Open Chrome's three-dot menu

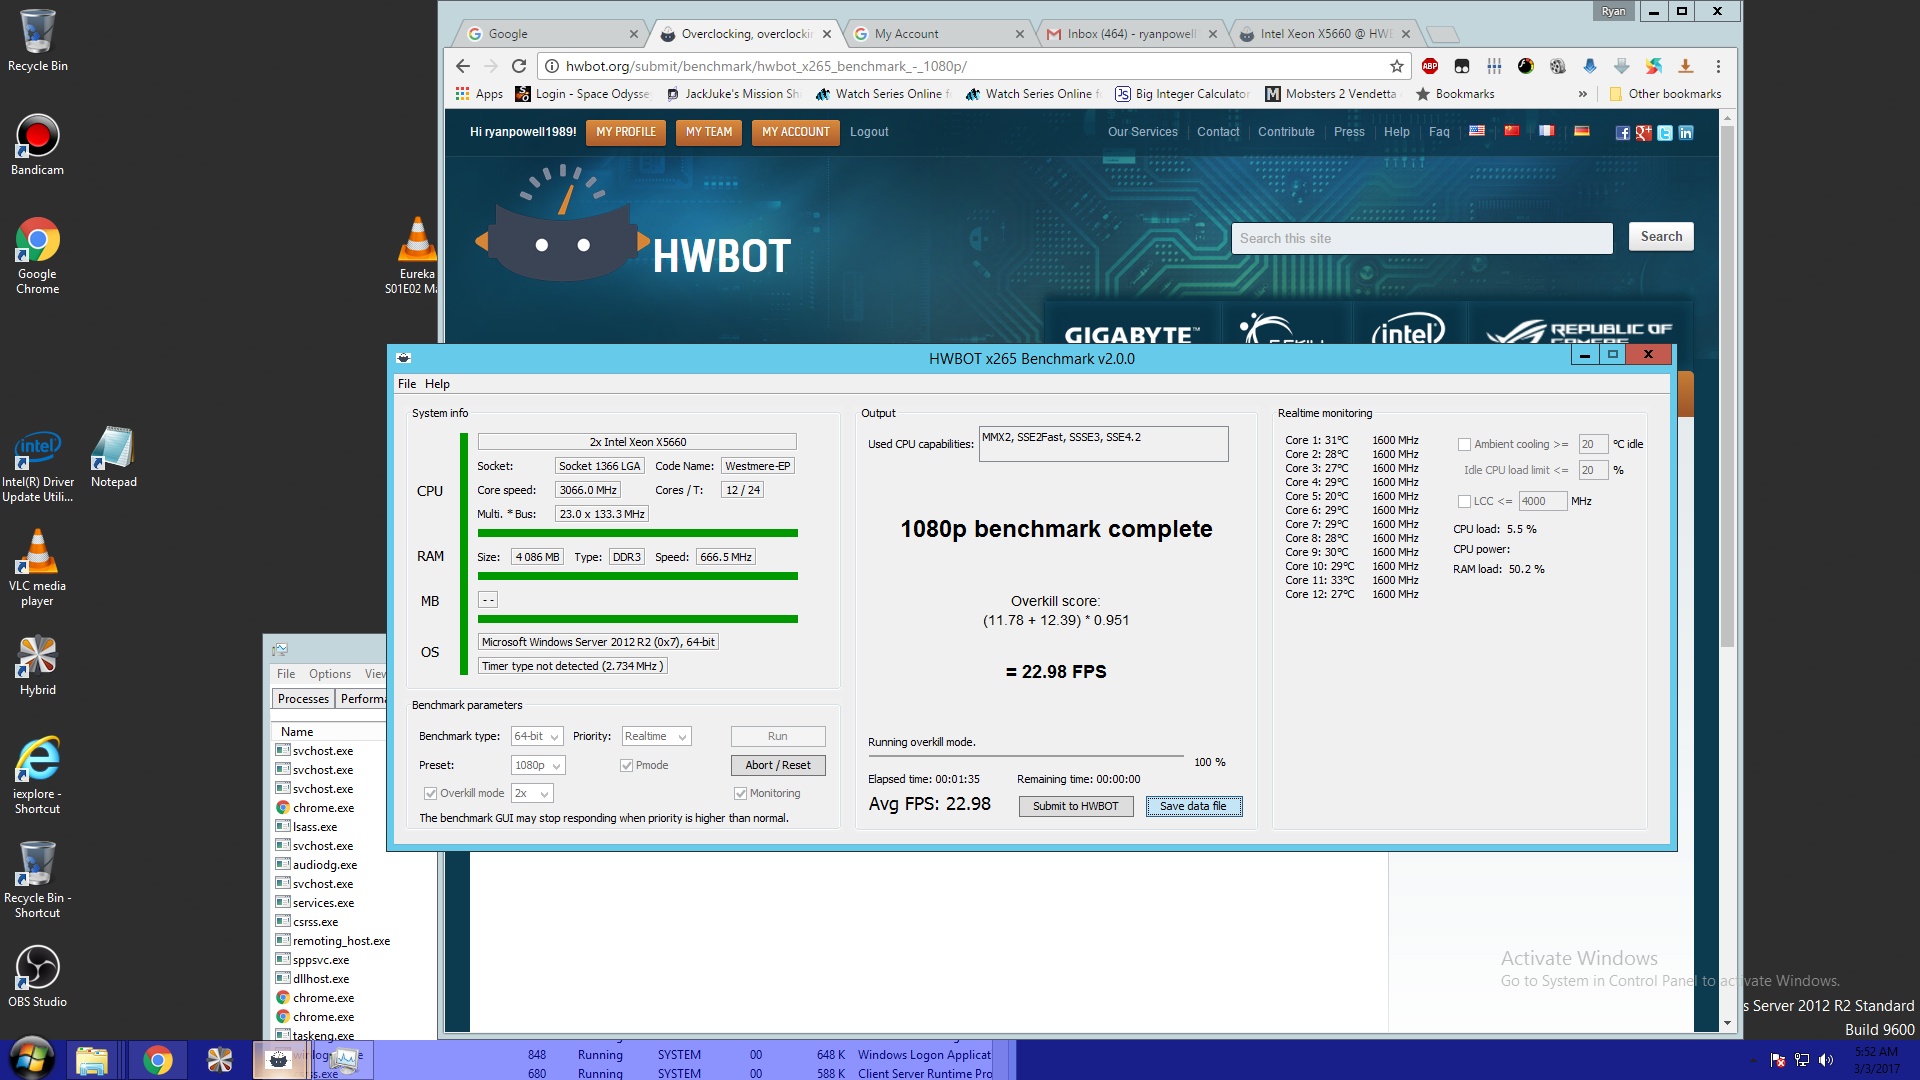[1718, 66]
